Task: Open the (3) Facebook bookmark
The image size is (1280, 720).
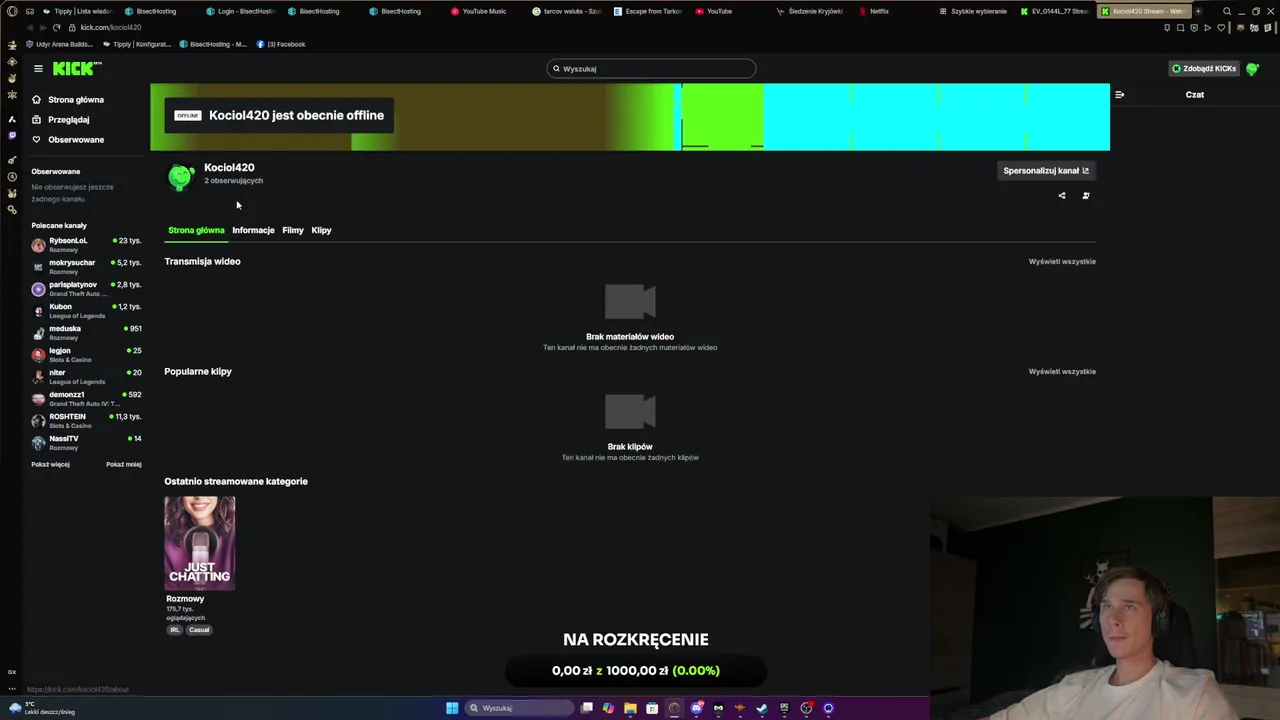Action: click(281, 45)
